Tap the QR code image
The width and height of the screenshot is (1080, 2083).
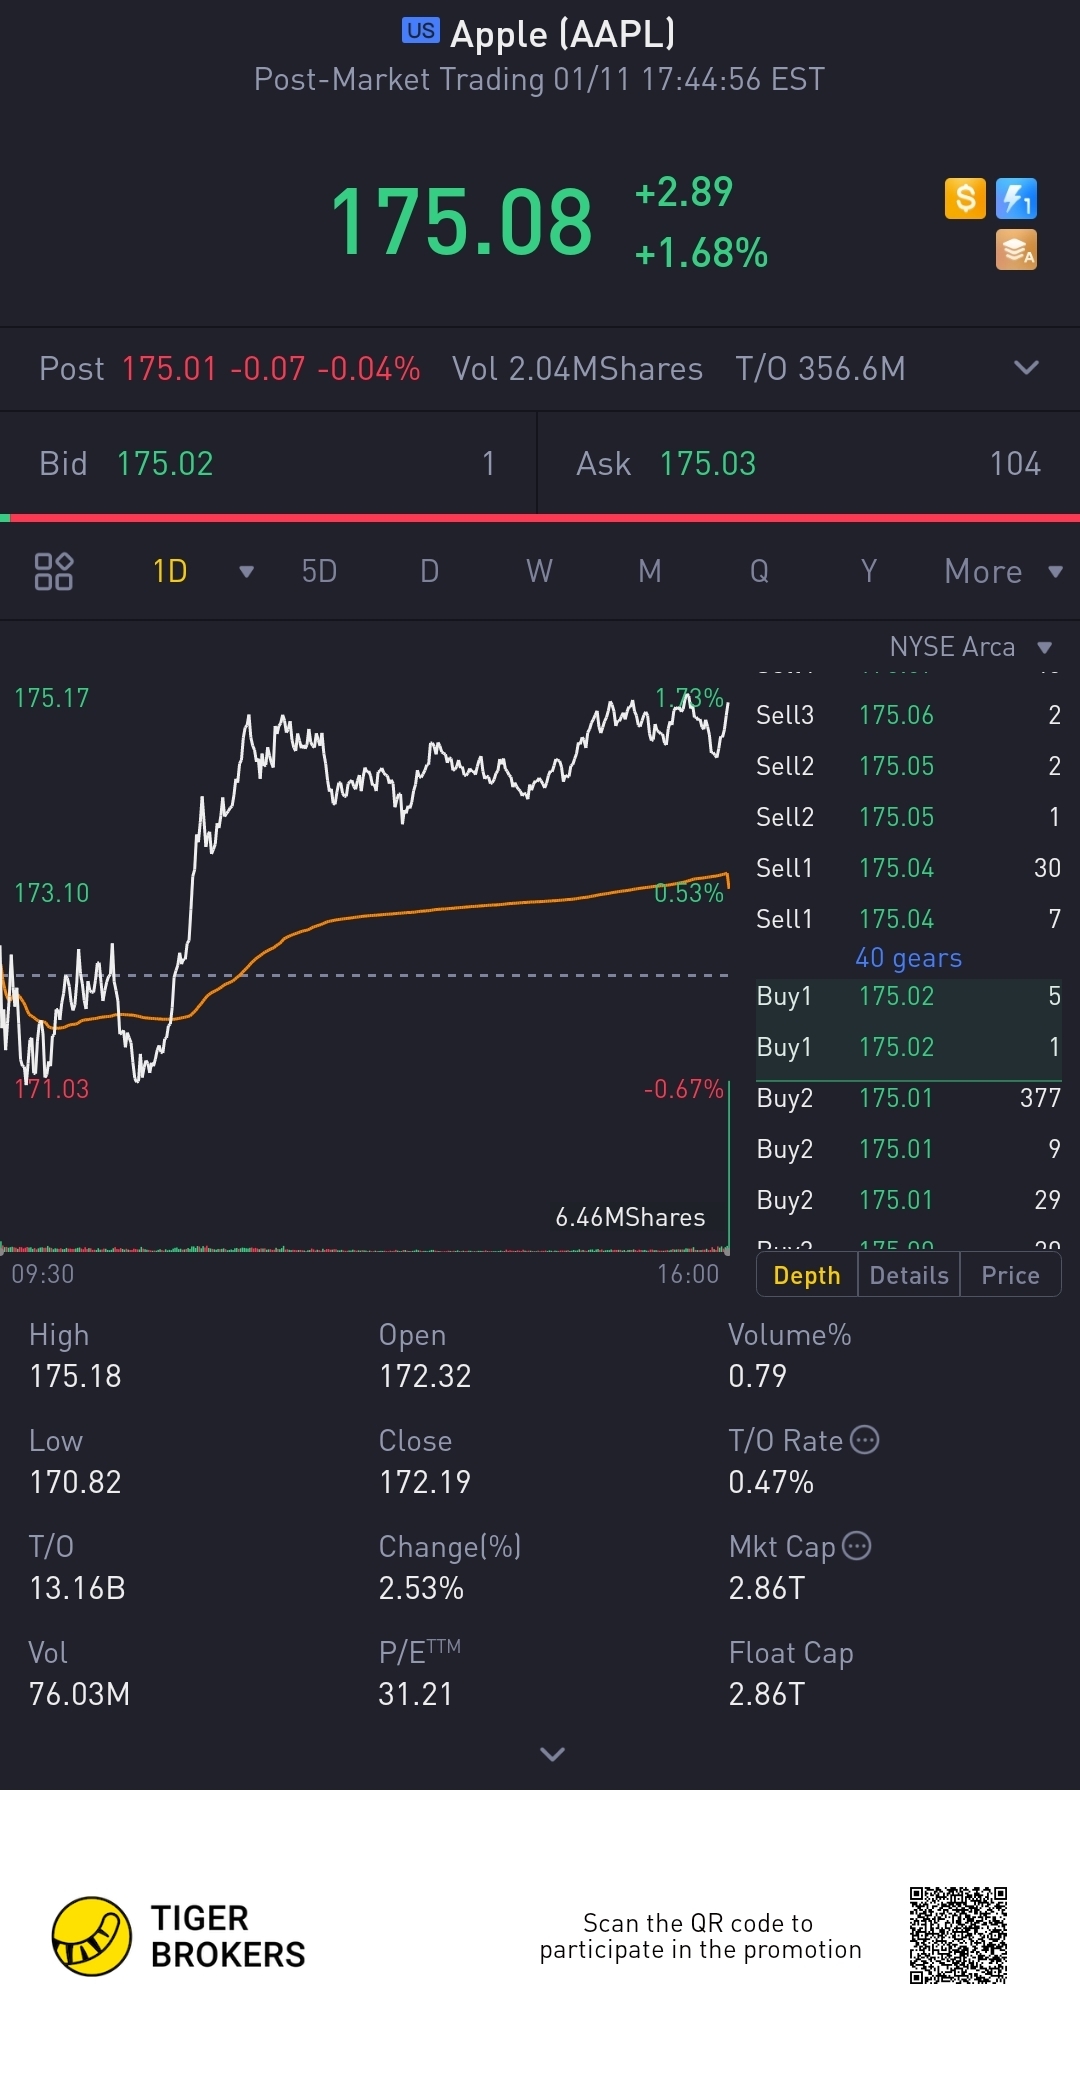pos(958,1936)
